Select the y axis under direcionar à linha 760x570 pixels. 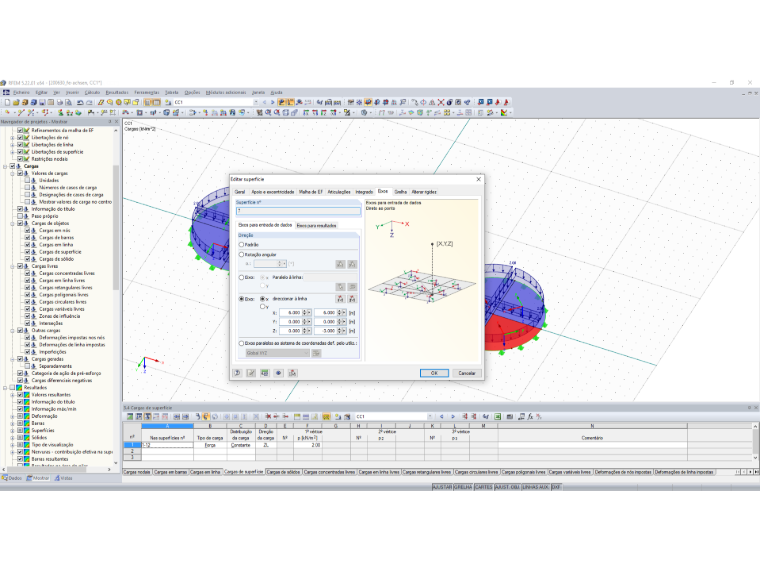[x=263, y=306]
